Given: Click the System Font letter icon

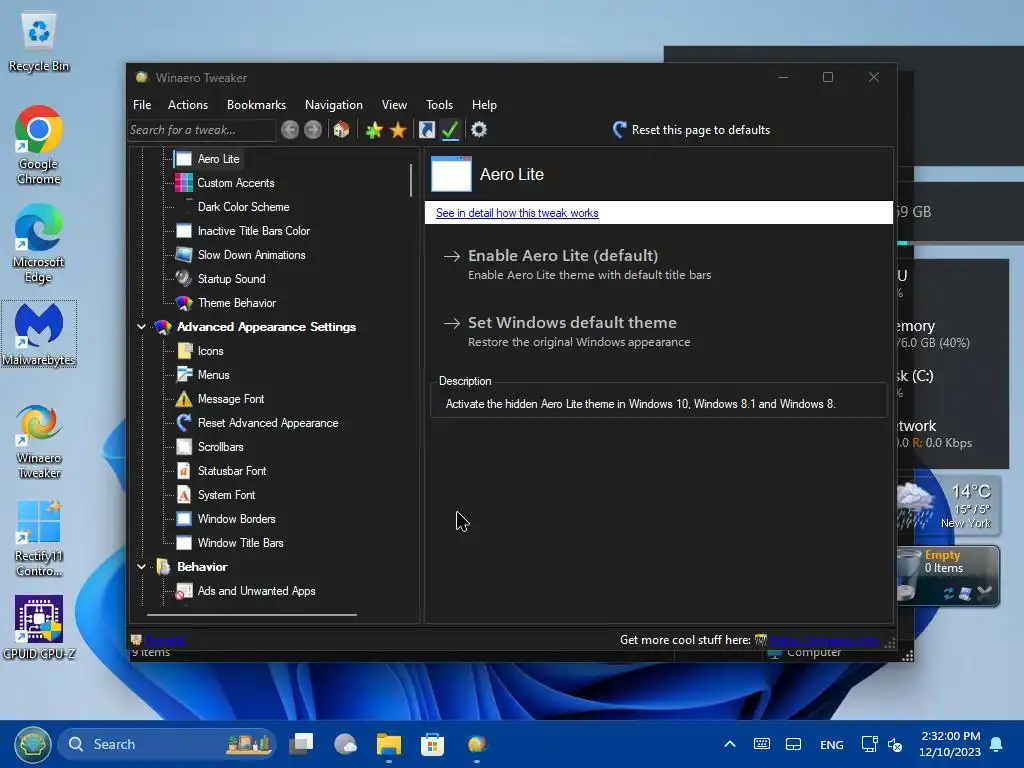Looking at the screenshot, I should (x=184, y=495).
